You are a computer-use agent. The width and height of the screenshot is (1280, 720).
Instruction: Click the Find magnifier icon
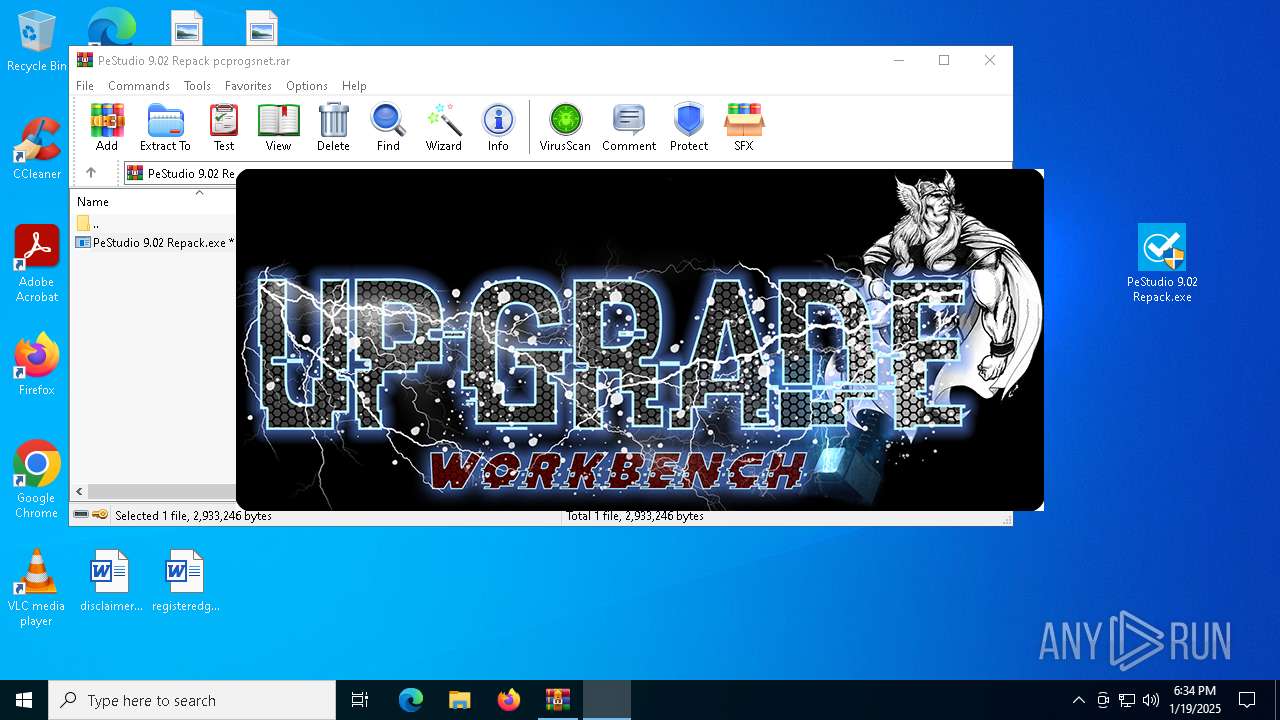point(388,127)
